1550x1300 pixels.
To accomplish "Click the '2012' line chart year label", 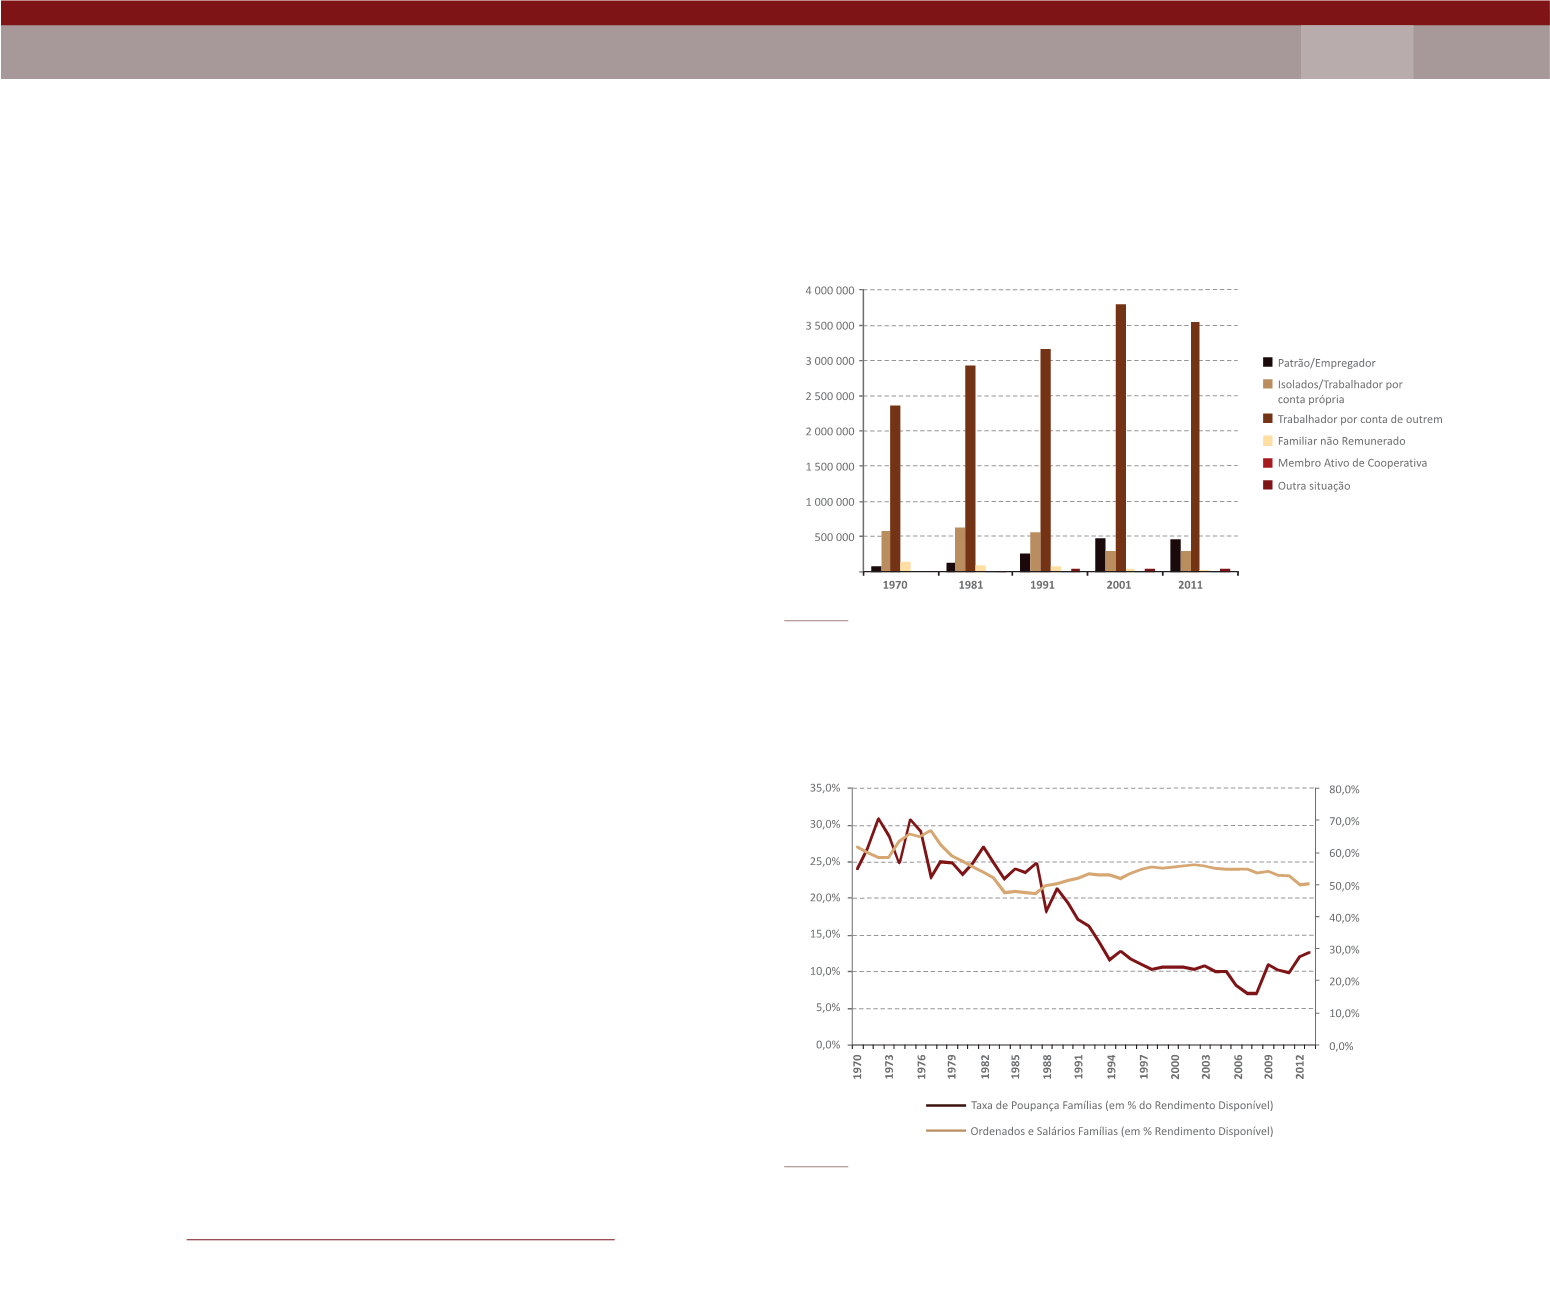I will click(x=1301, y=1066).
